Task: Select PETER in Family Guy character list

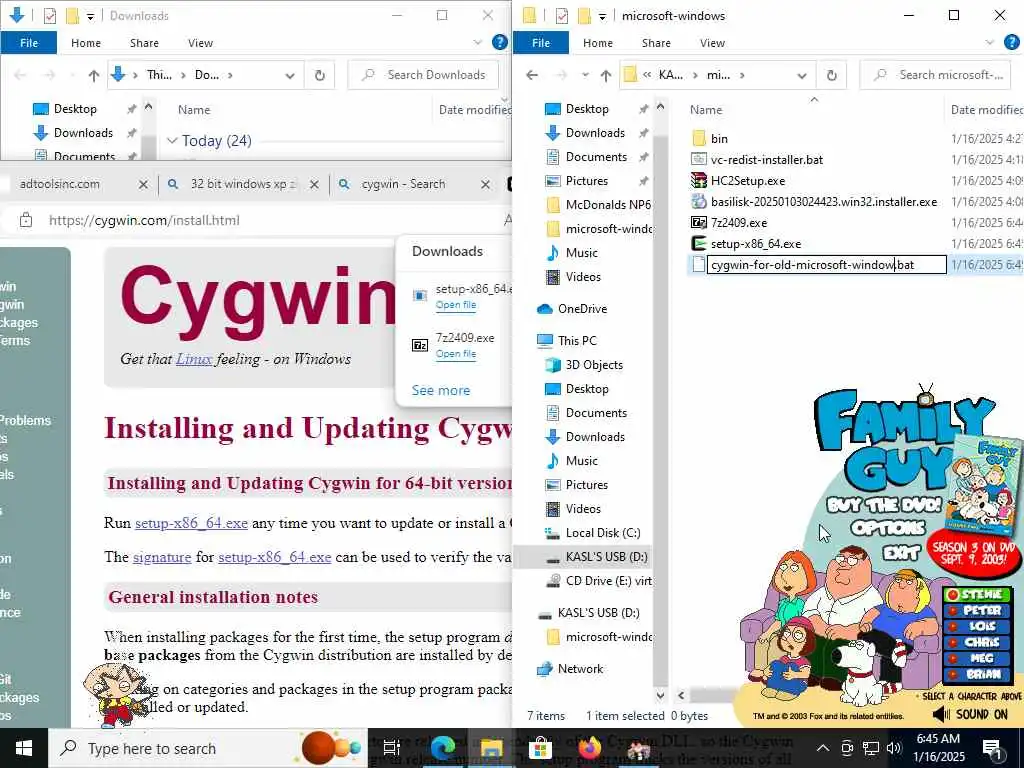Action: [x=976, y=611]
